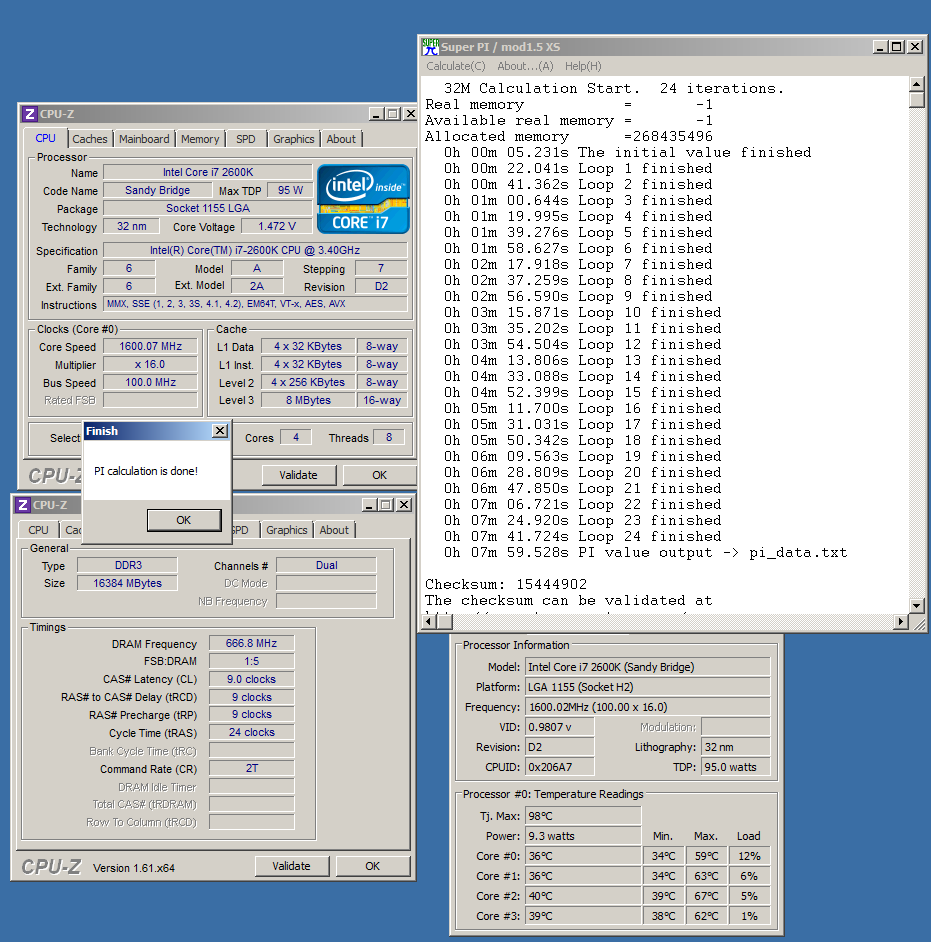Open the About...(A) menu in Super PI
This screenshot has width=931, height=942.
pos(526,66)
